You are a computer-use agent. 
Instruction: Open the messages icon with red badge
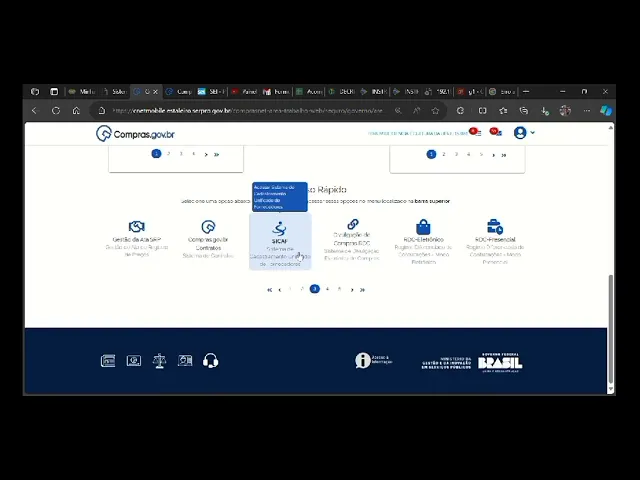click(496, 132)
